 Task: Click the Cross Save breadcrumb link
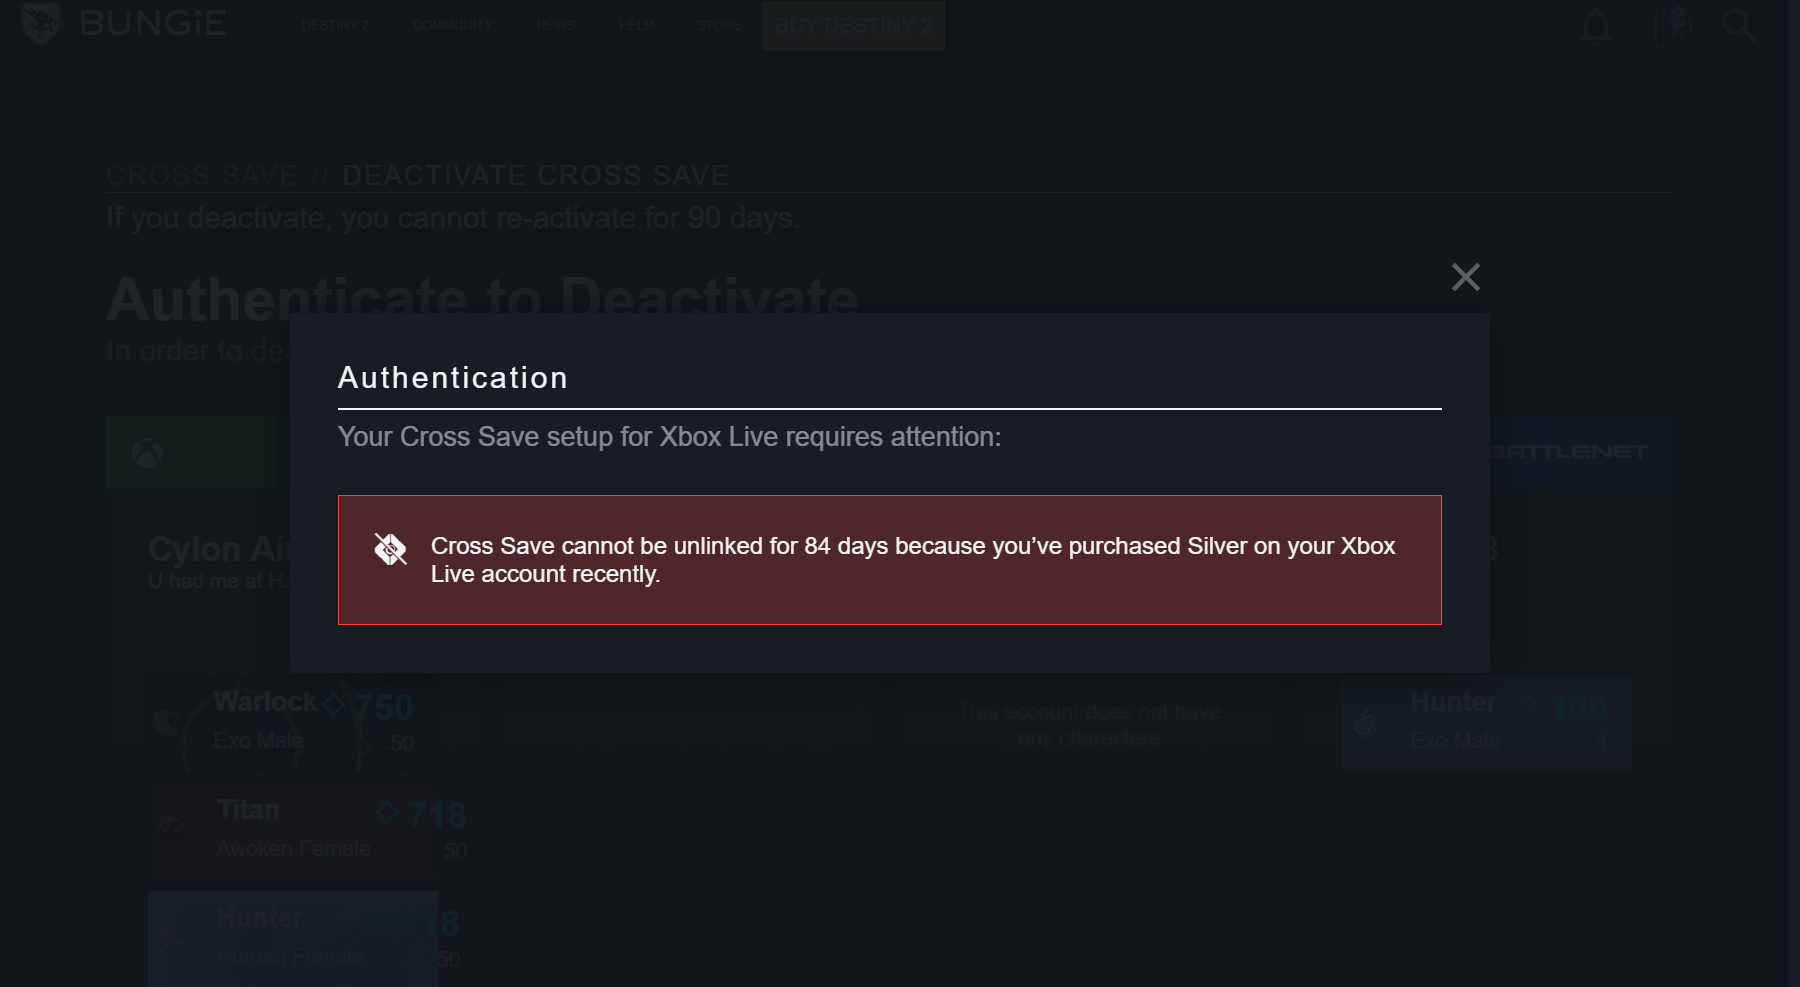pyautogui.click(x=202, y=175)
